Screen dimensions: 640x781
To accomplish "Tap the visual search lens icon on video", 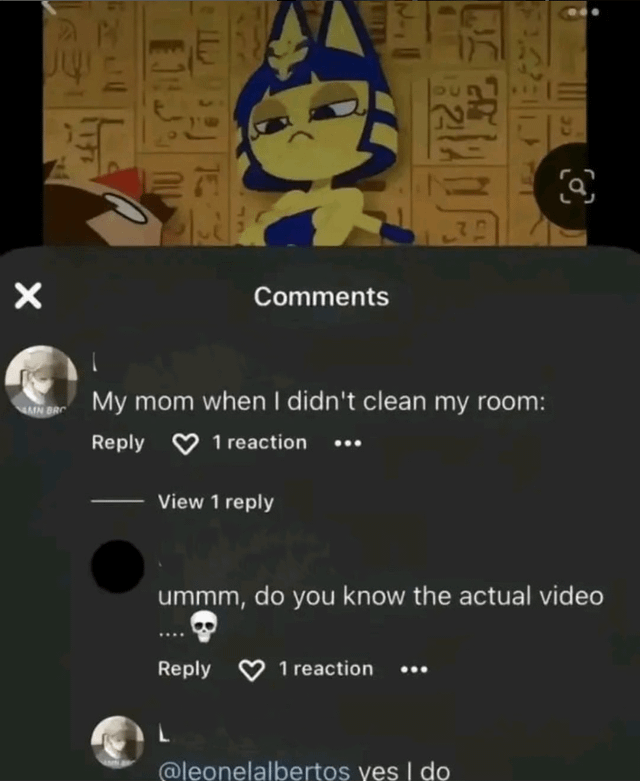I will [x=577, y=186].
